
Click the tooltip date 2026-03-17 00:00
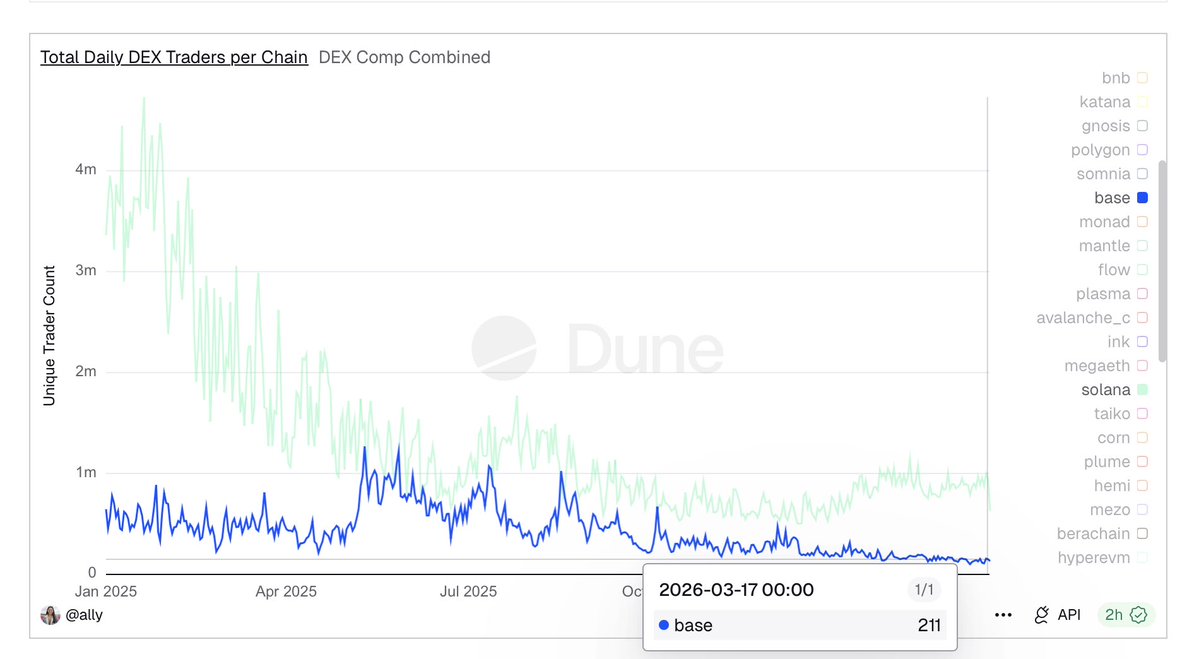pos(736,589)
